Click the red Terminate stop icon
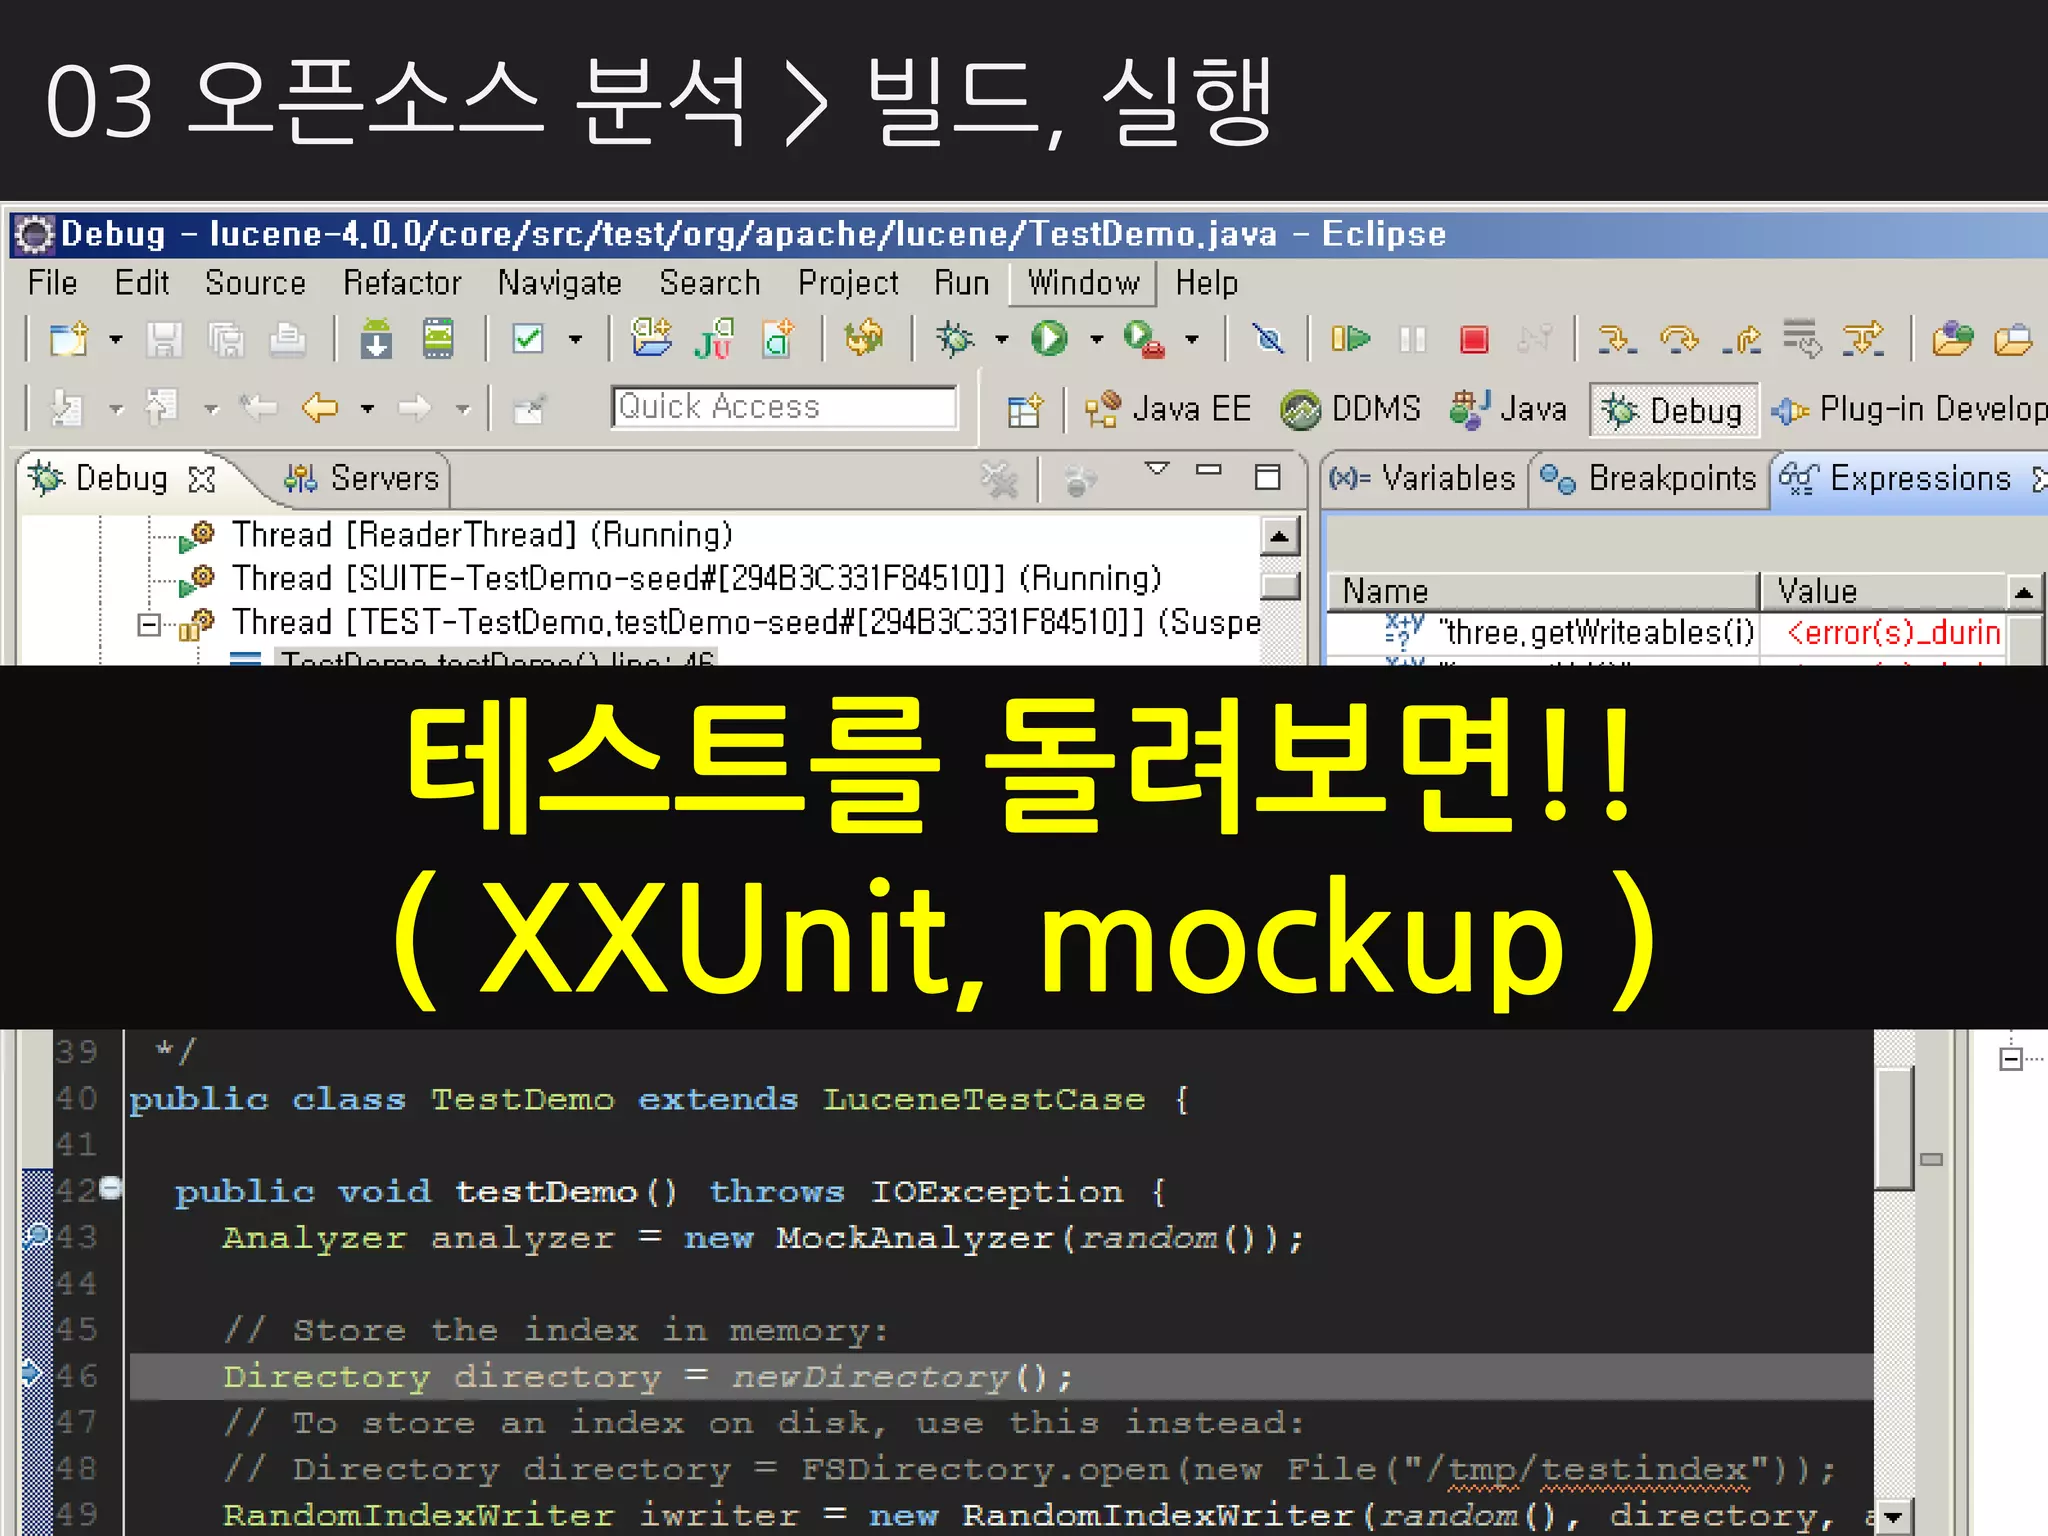2048x1536 pixels. [x=1474, y=340]
